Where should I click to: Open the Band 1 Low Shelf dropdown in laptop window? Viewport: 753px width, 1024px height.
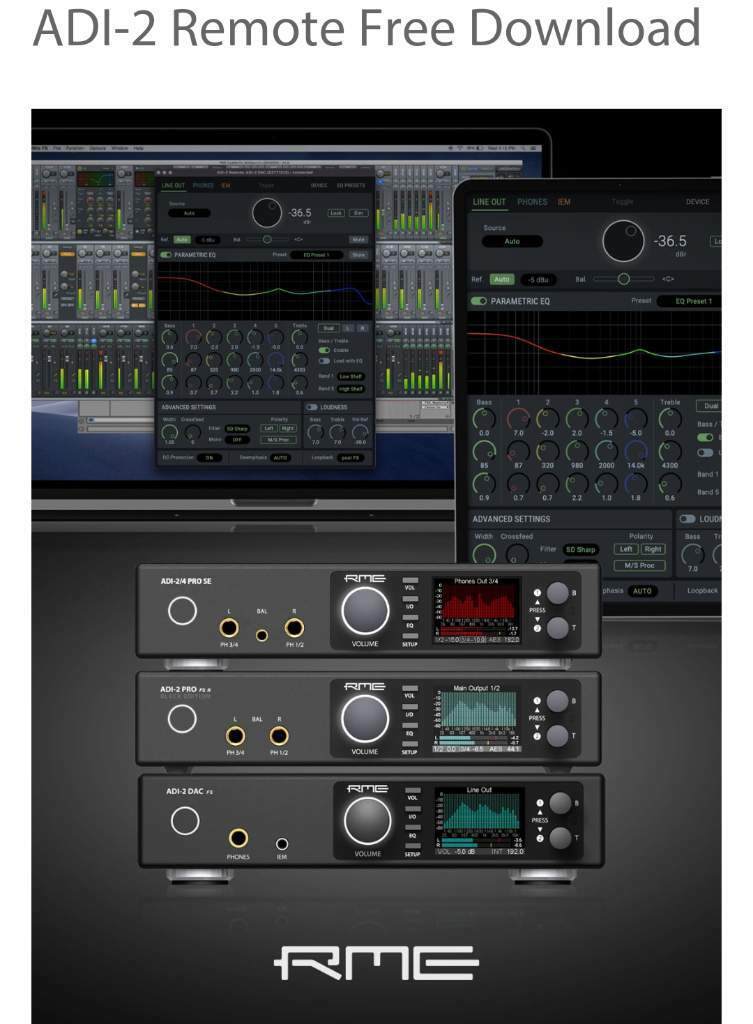click(350, 376)
